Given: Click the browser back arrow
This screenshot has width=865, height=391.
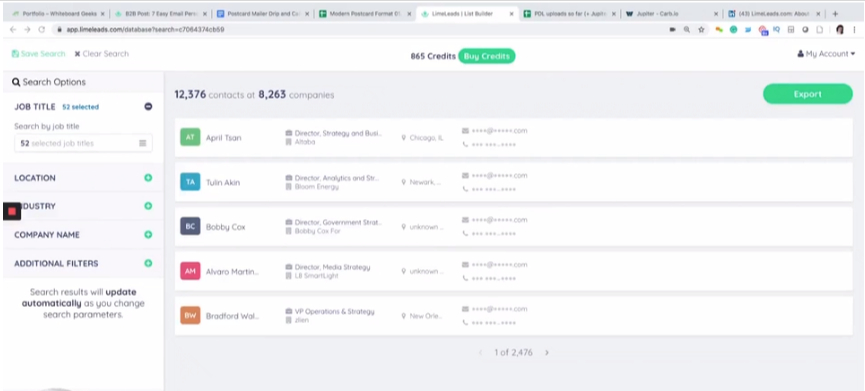Looking at the screenshot, I should point(13,29).
